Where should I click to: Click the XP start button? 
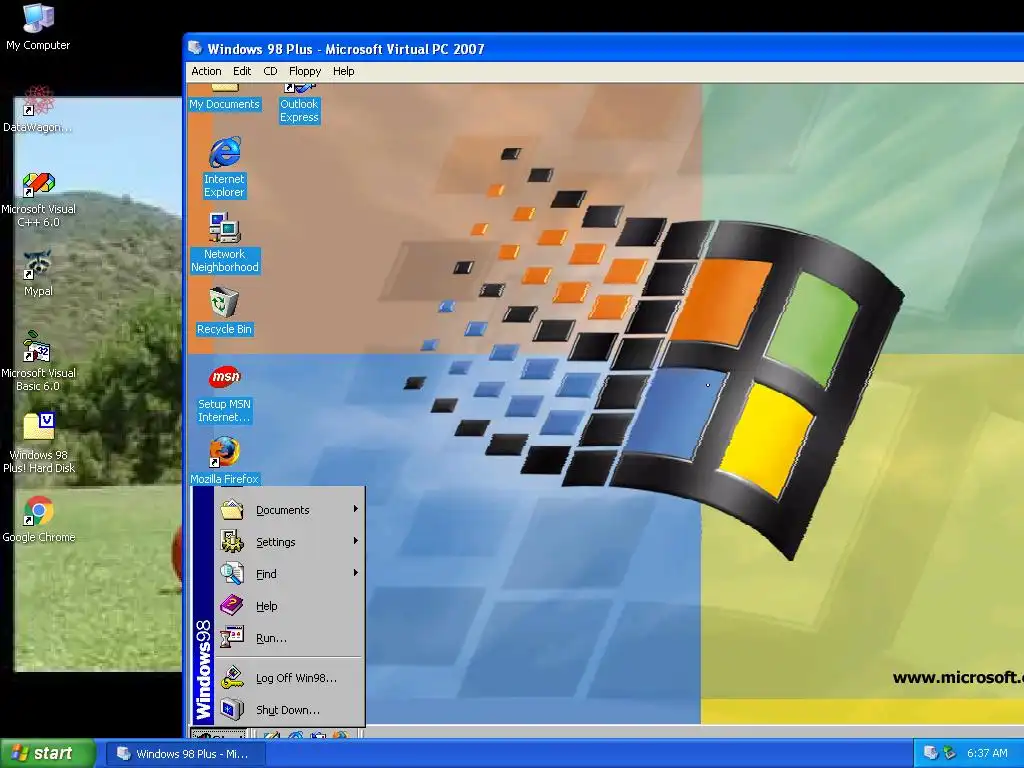[48, 753]
